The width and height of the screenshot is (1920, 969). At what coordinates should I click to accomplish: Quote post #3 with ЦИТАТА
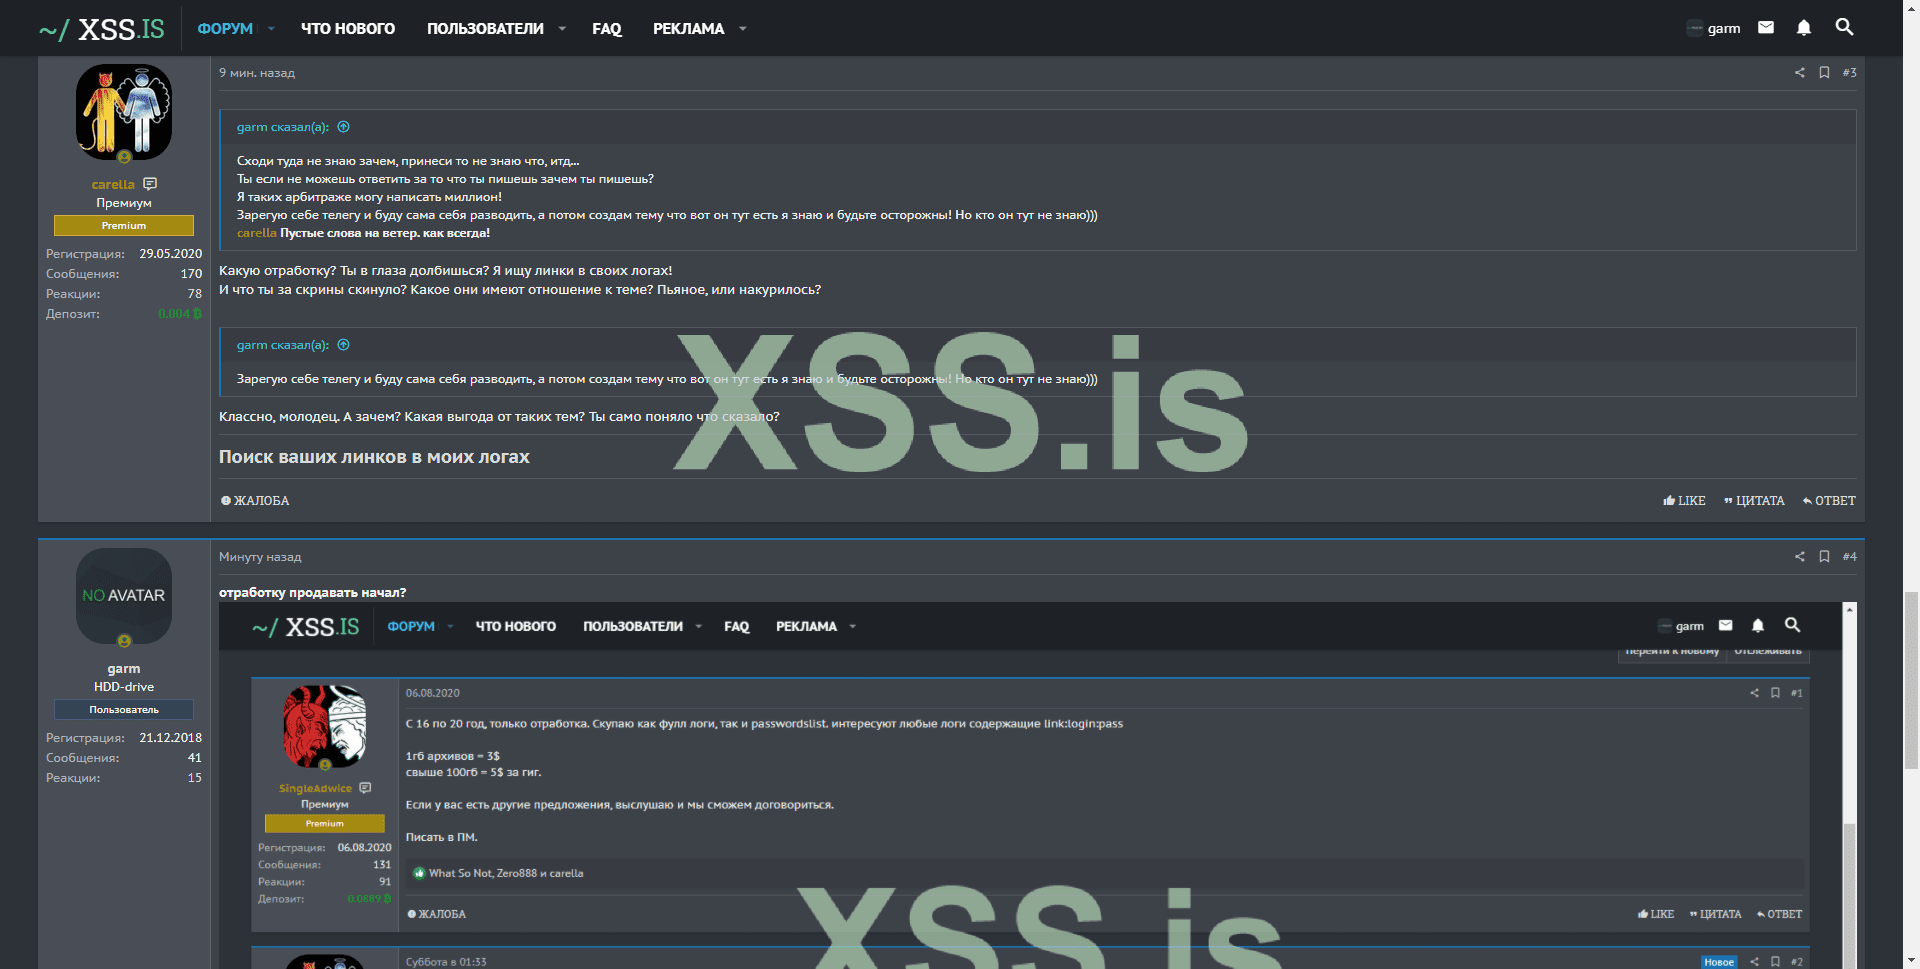1754,501
